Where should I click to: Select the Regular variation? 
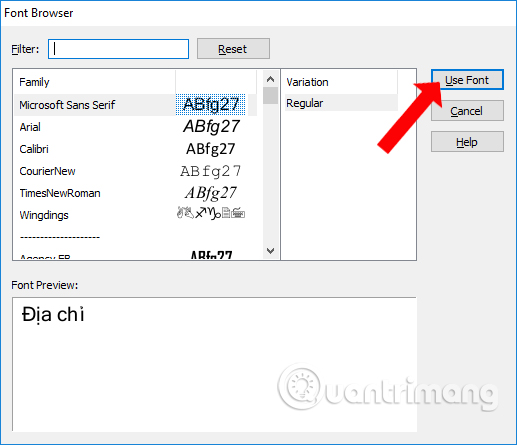(x=341, y=103)
